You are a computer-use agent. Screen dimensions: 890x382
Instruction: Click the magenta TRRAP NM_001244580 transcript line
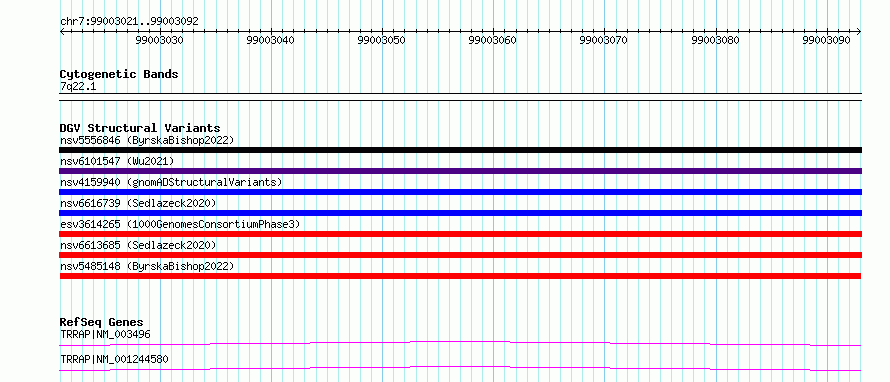pyautogui.click(x=460, y=368)
